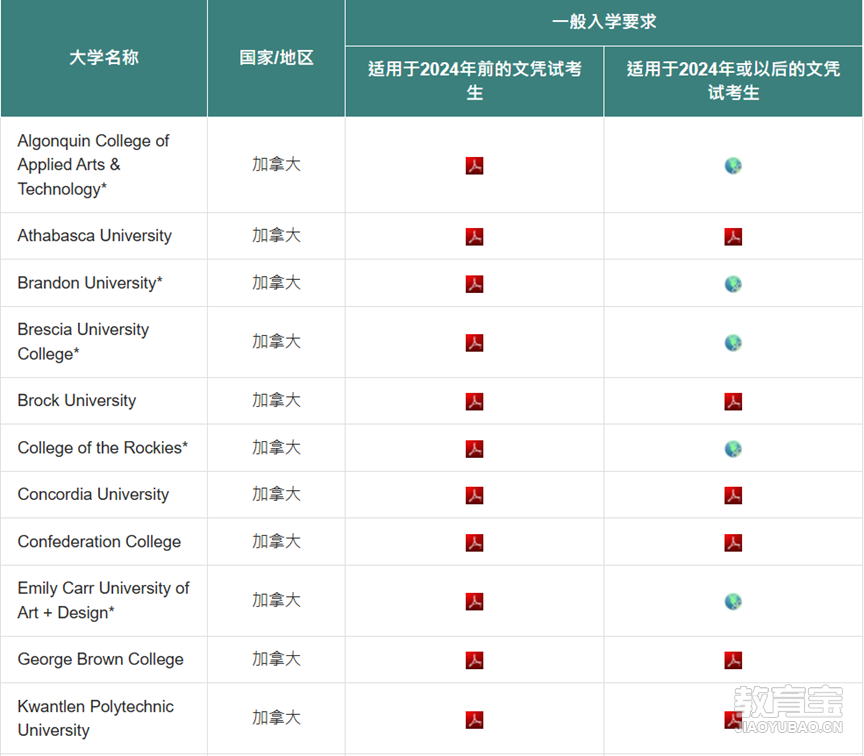The height and width of the screenshot is (756, 864).
Task: Select the Brescia University College* name
Action: [83, 342]
